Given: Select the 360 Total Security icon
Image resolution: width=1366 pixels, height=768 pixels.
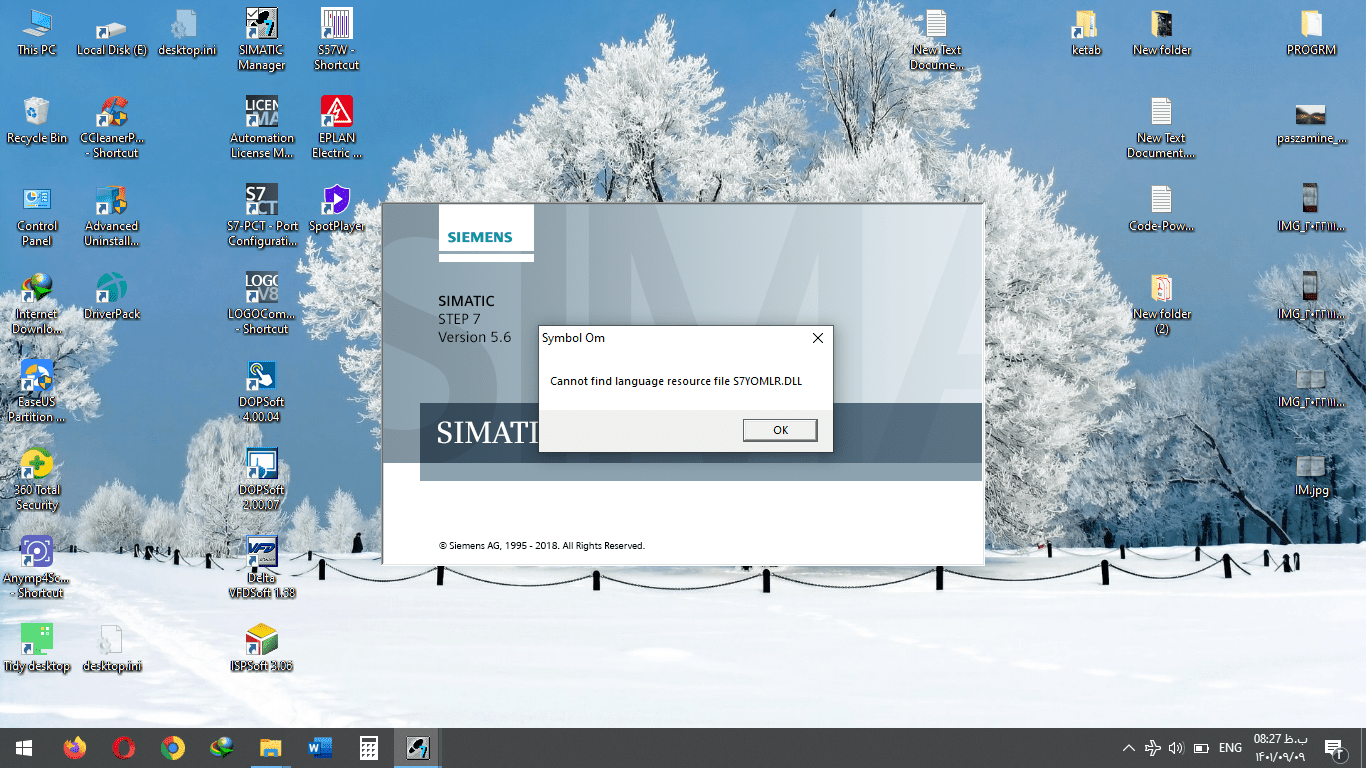Looking at the screenshot, I should click(x=37, y=479).
